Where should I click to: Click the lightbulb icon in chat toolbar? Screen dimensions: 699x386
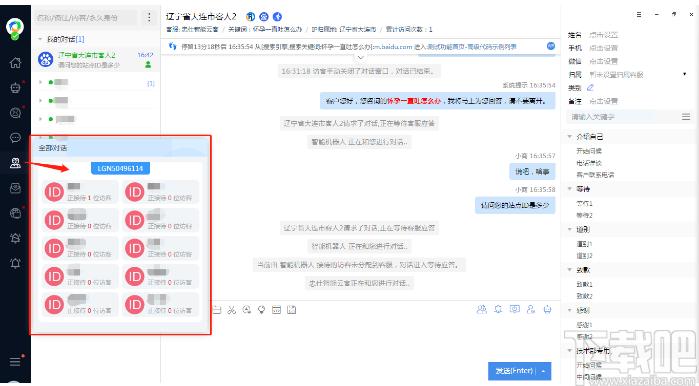point(261,310)
